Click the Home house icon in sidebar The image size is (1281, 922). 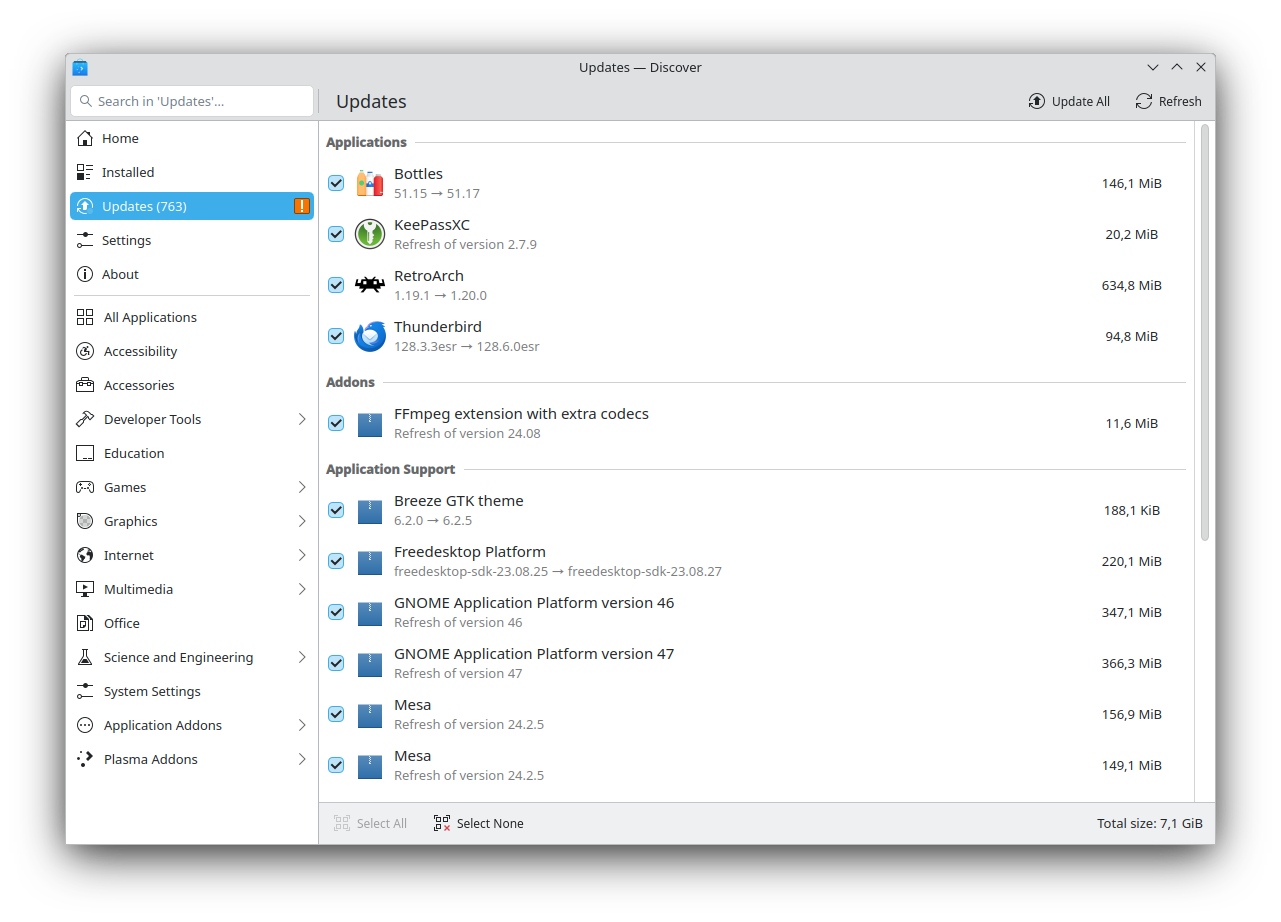pyautogui.click(x=85, y=138)
